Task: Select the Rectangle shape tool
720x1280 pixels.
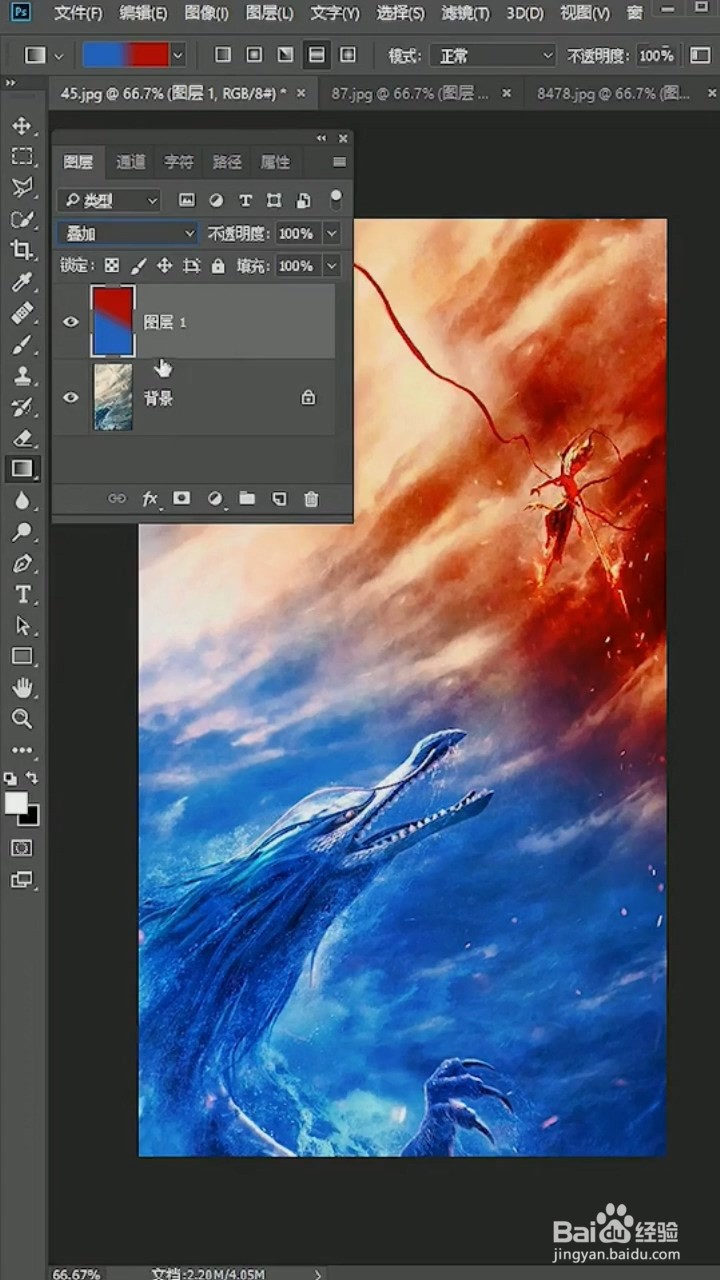Action: (22, 657)
